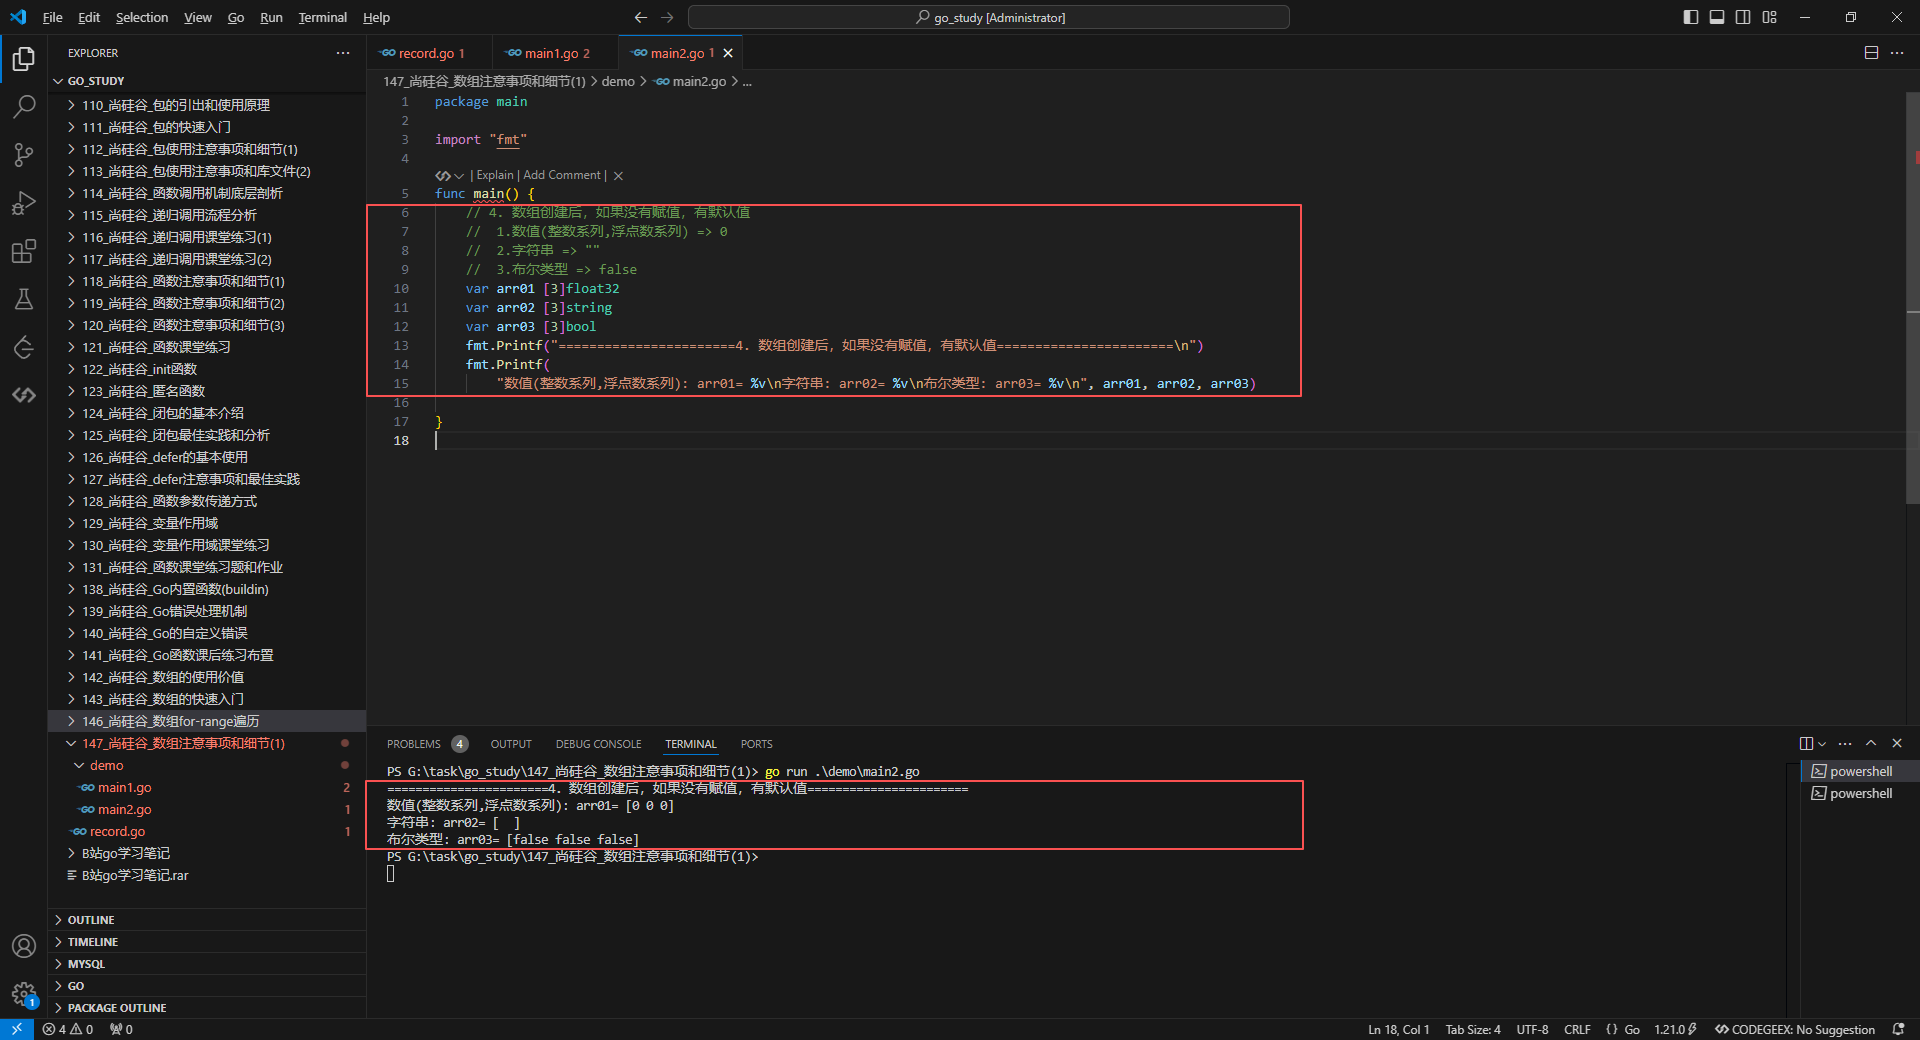This screenshot has height=1040, width=1920.
Task: Click the Go language mode selector
Action: tap(1631, 1029)
